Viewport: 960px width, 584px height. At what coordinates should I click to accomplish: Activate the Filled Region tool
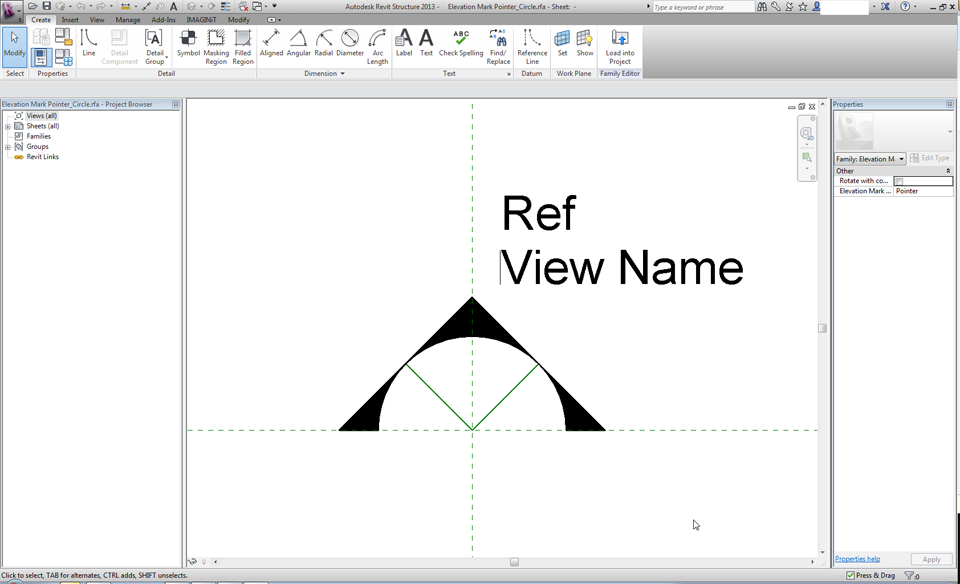(x=243, y=44)
